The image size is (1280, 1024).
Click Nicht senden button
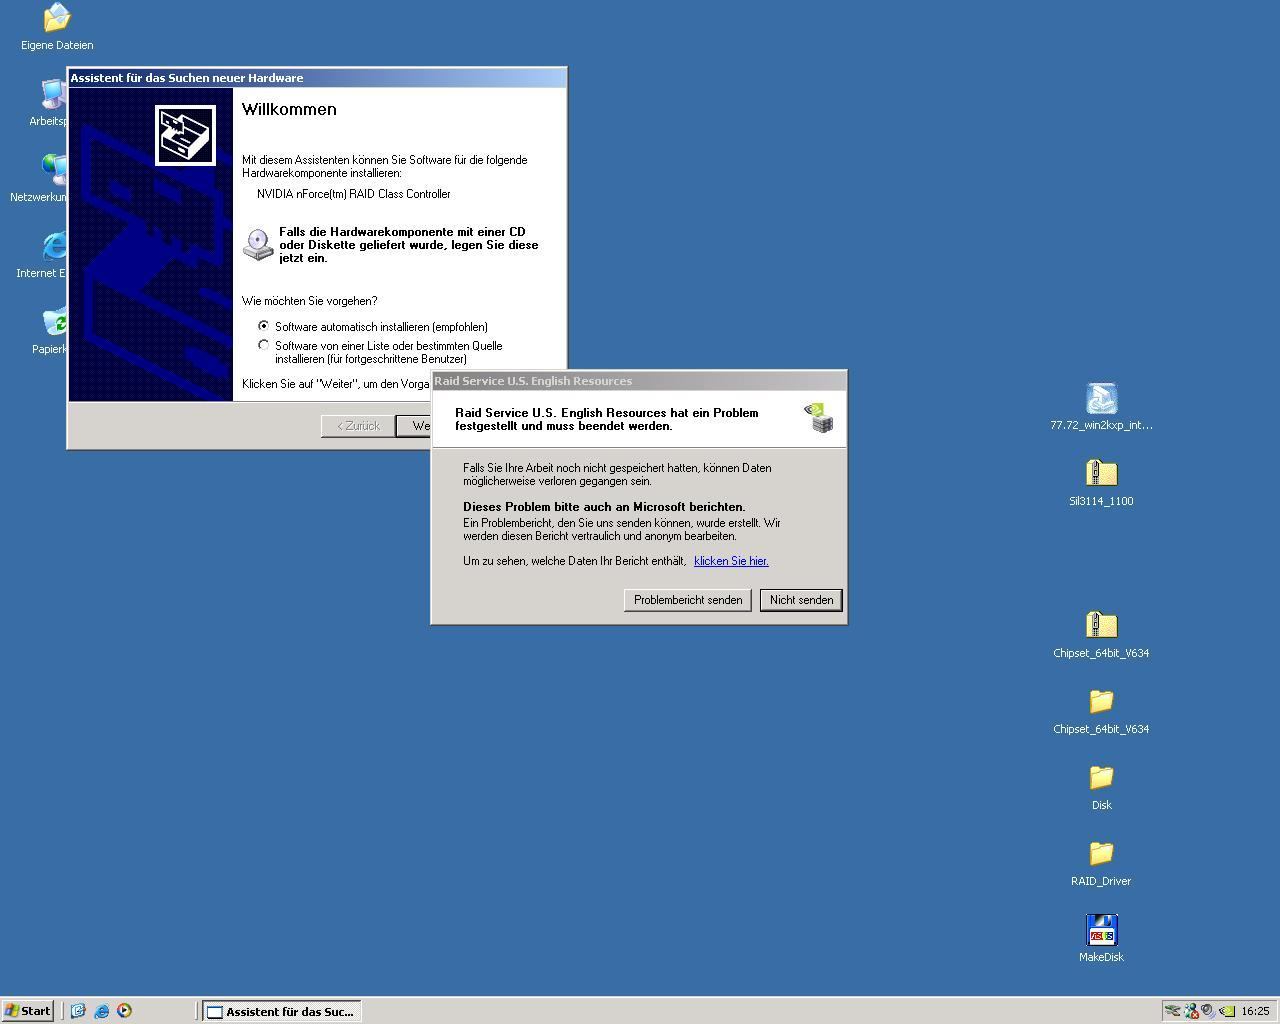click(x=801, y=600)
